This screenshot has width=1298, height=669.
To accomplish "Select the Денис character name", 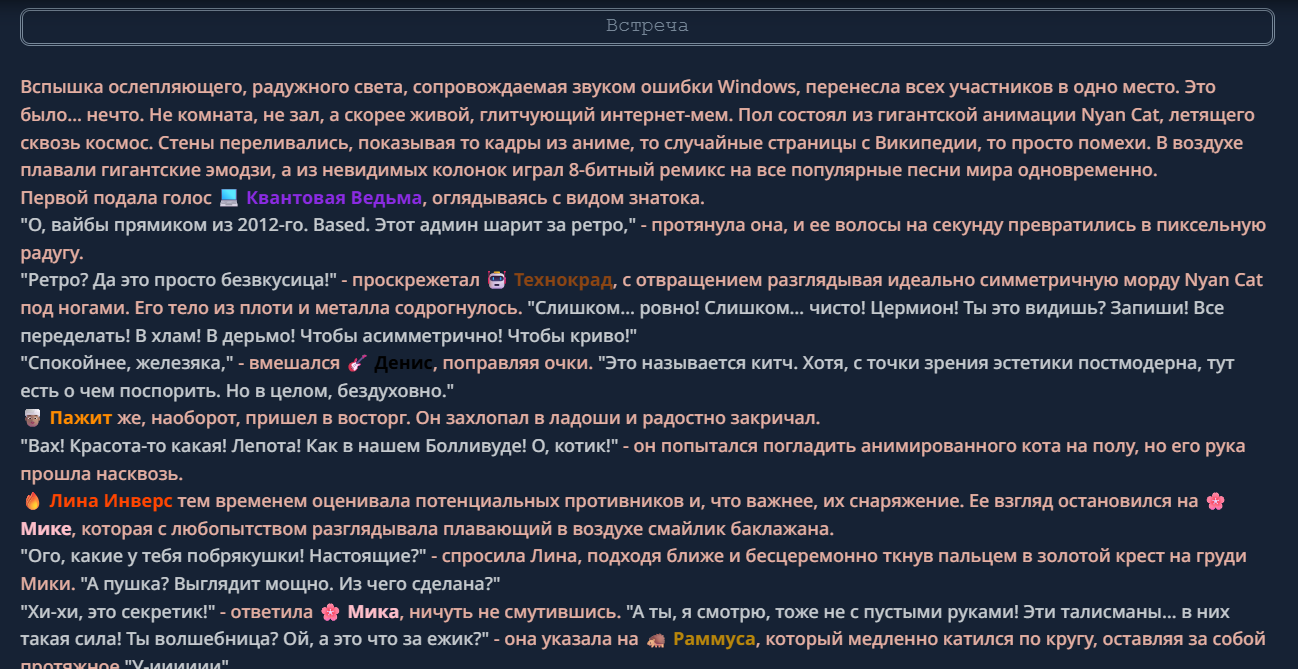I will [x=404, y=363].
